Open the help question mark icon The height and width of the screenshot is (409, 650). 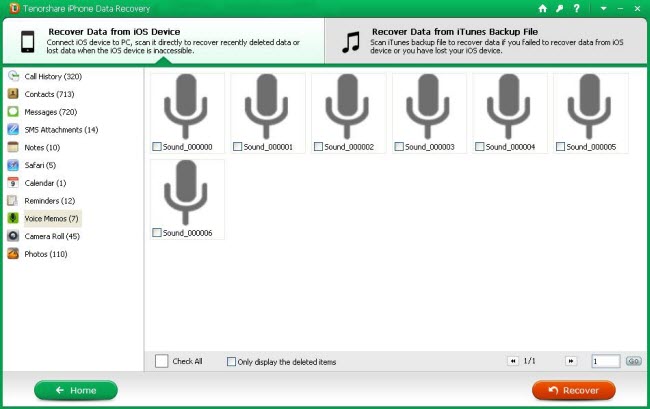577,8
